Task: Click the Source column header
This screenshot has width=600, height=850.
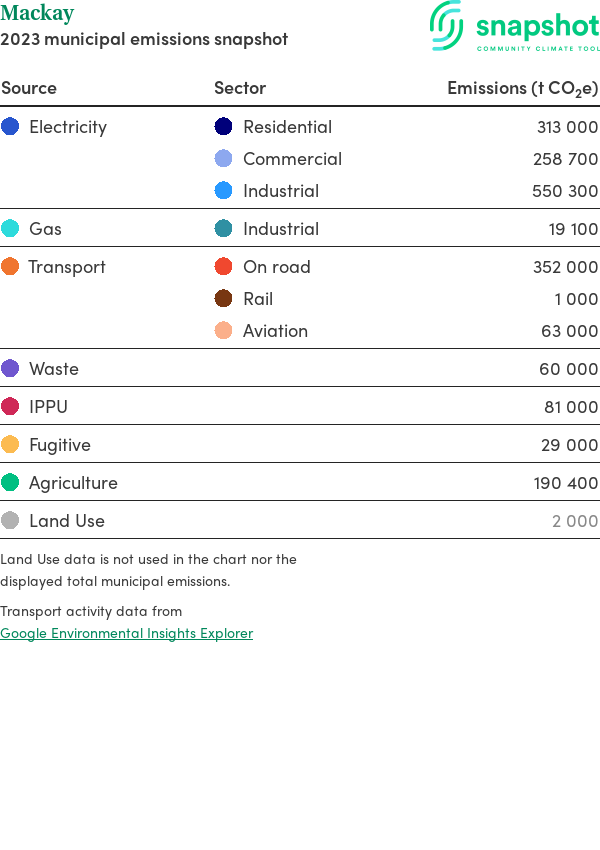Action: pos(29,88)
